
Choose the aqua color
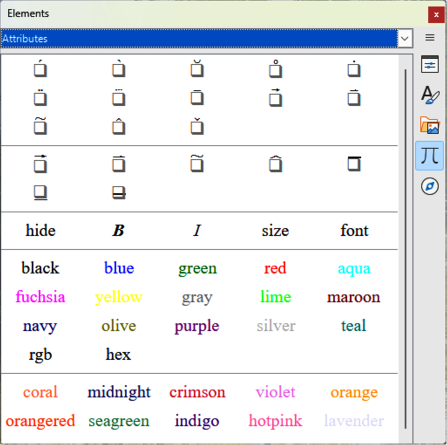click(354, 269)
